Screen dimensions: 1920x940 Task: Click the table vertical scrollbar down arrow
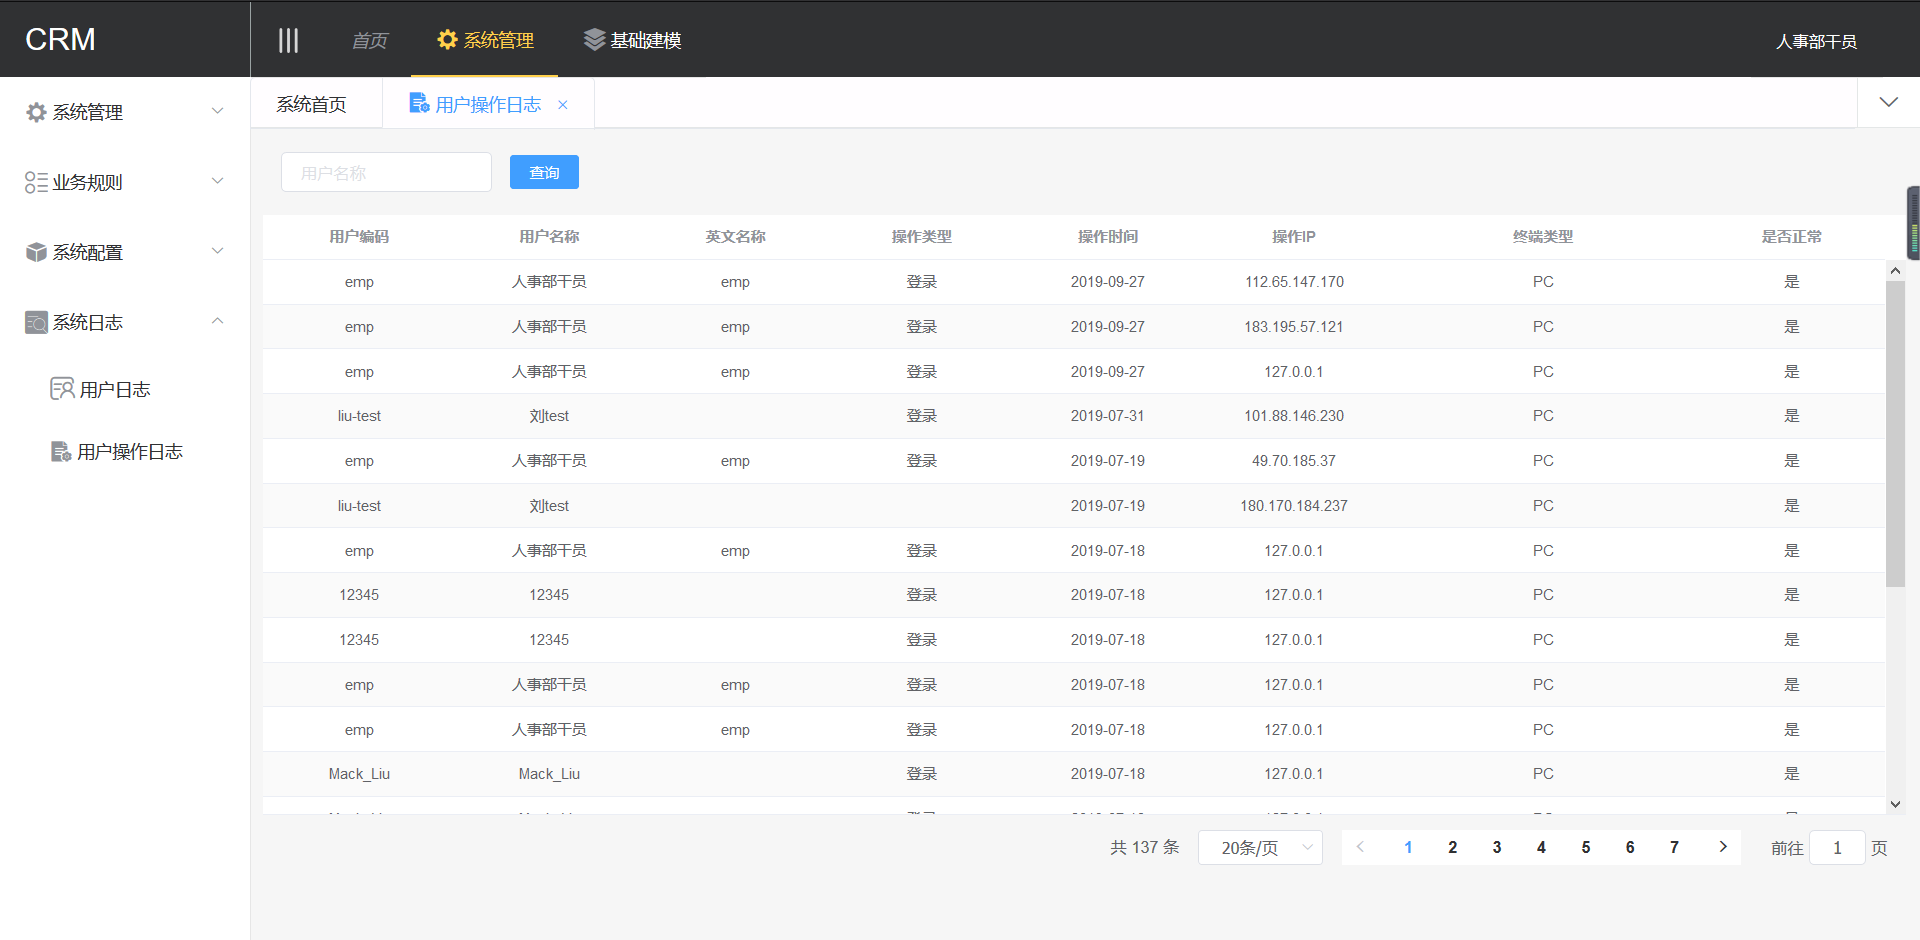pyautogui.click(x=1895, y=804)
